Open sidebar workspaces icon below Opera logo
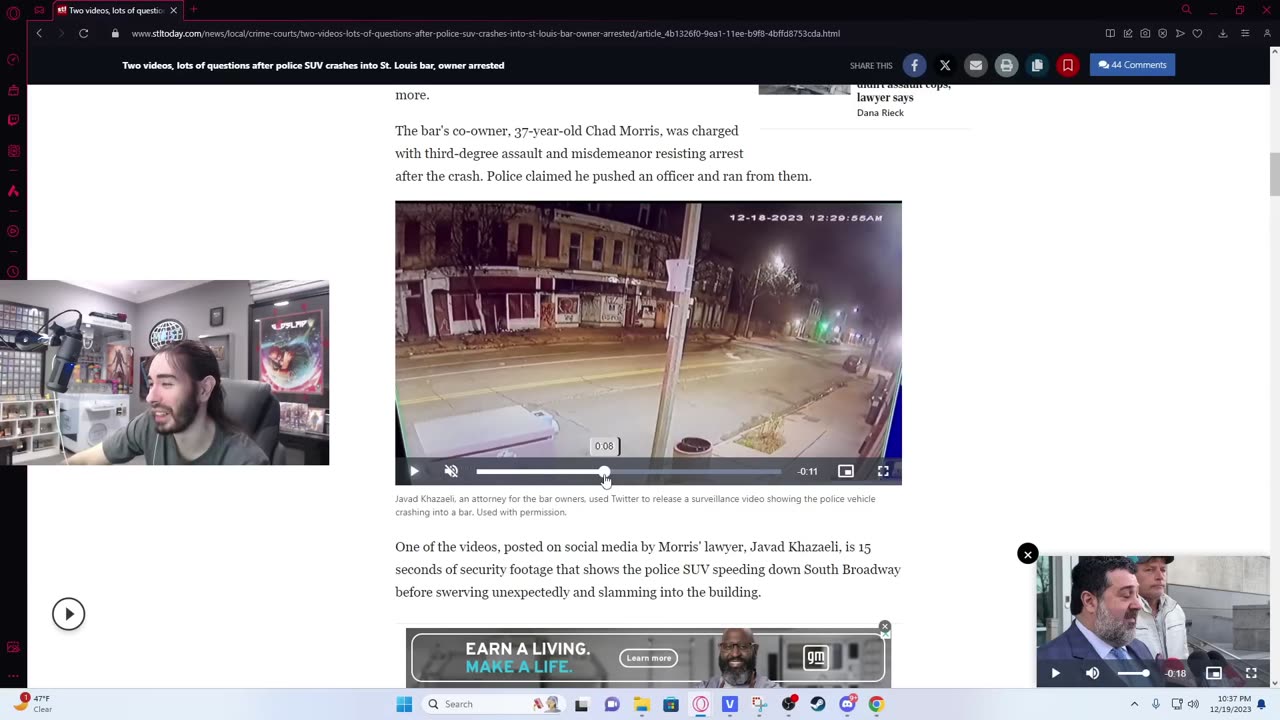The width and height of the screenshot is (1280, 720). pos(13,59)
